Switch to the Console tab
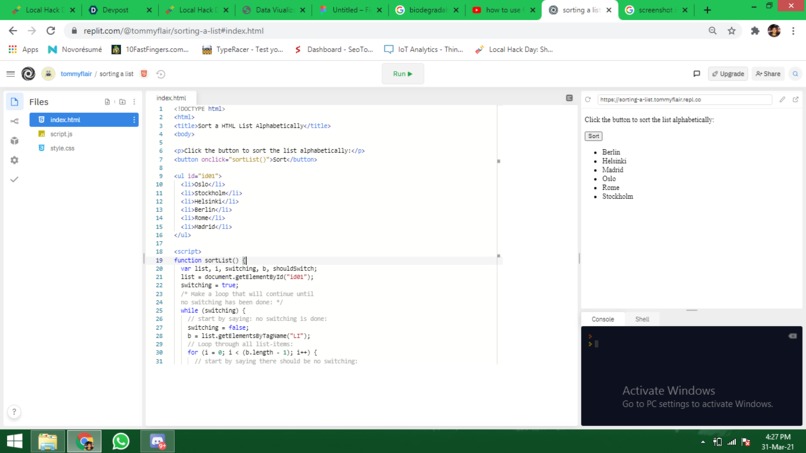806x453 pixels. 602,319
